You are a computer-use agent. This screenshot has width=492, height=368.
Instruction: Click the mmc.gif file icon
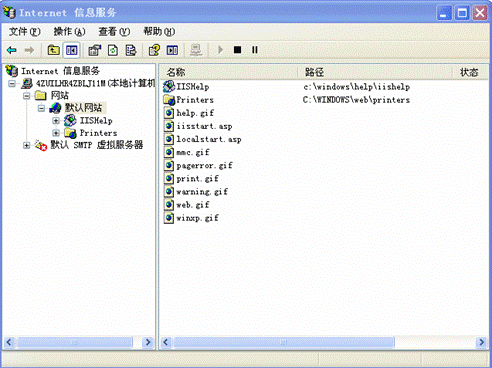tap(169, 152)
